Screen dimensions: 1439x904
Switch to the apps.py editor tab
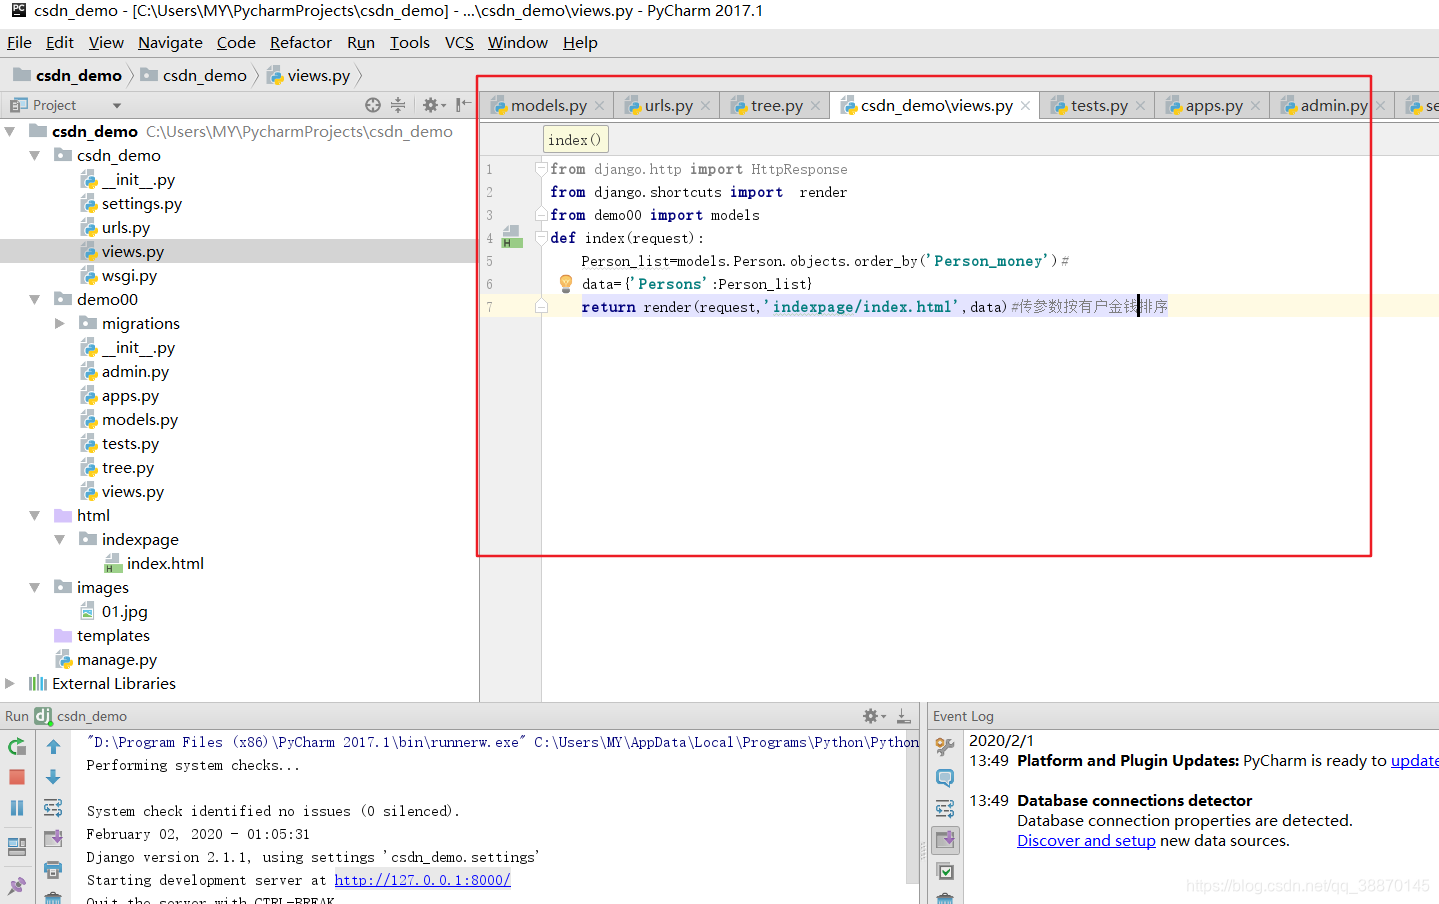pyautogui.click(x=1214, y=105)
